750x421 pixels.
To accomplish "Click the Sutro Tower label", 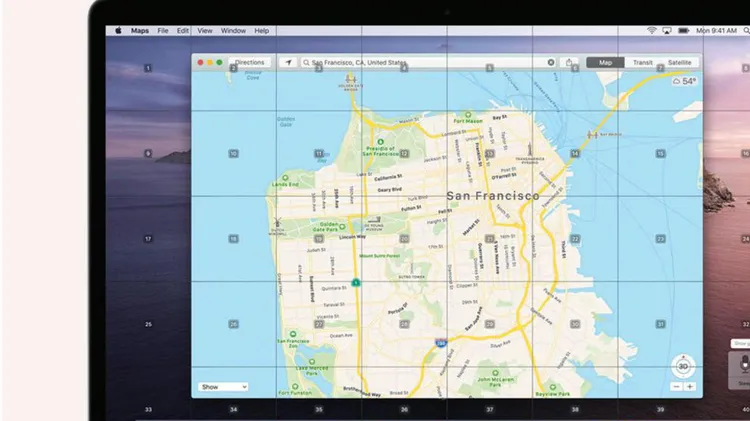I will pyautogui.click(x=411, y=277).
